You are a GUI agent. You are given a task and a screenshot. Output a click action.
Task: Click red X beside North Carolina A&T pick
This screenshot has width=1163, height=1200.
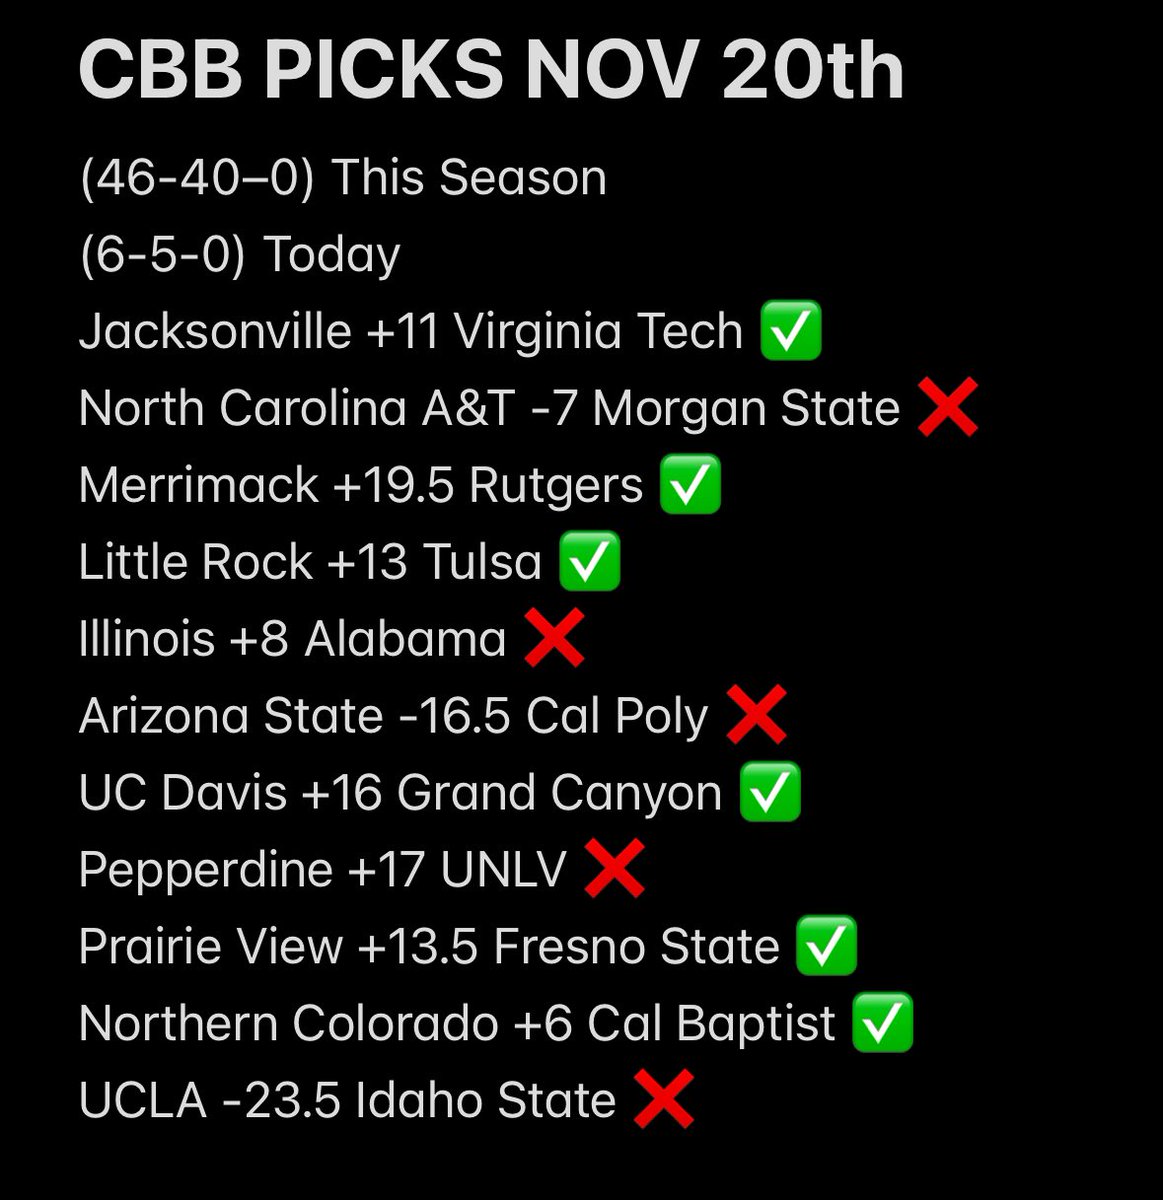(947, 408)
